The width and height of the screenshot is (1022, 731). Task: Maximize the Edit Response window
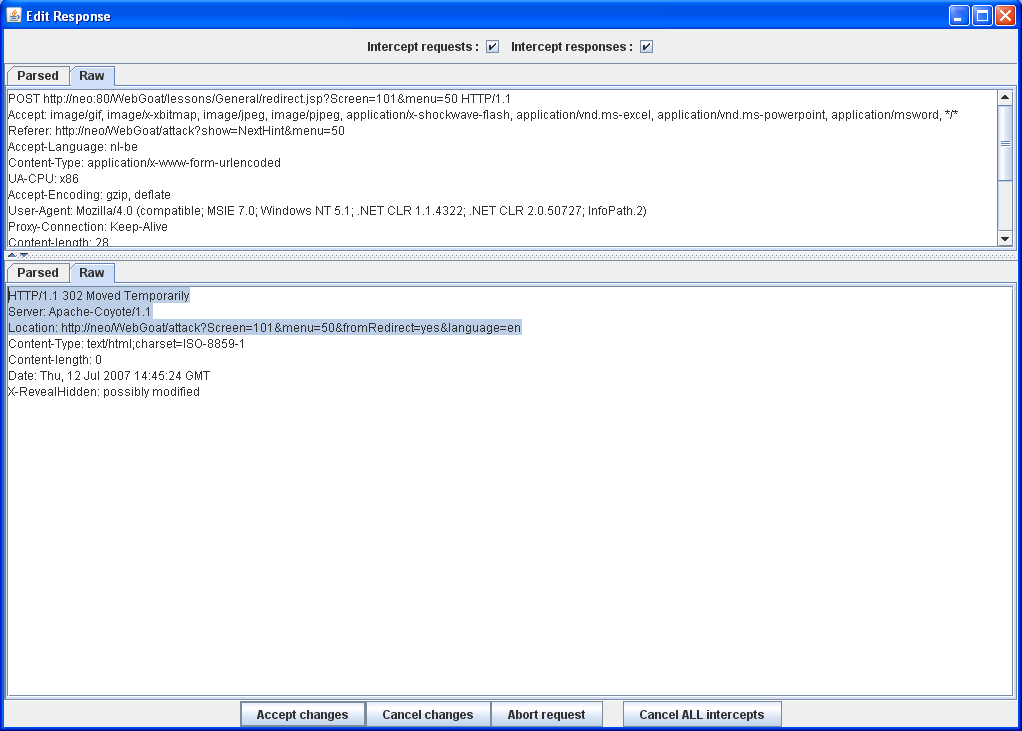point(982,16)
